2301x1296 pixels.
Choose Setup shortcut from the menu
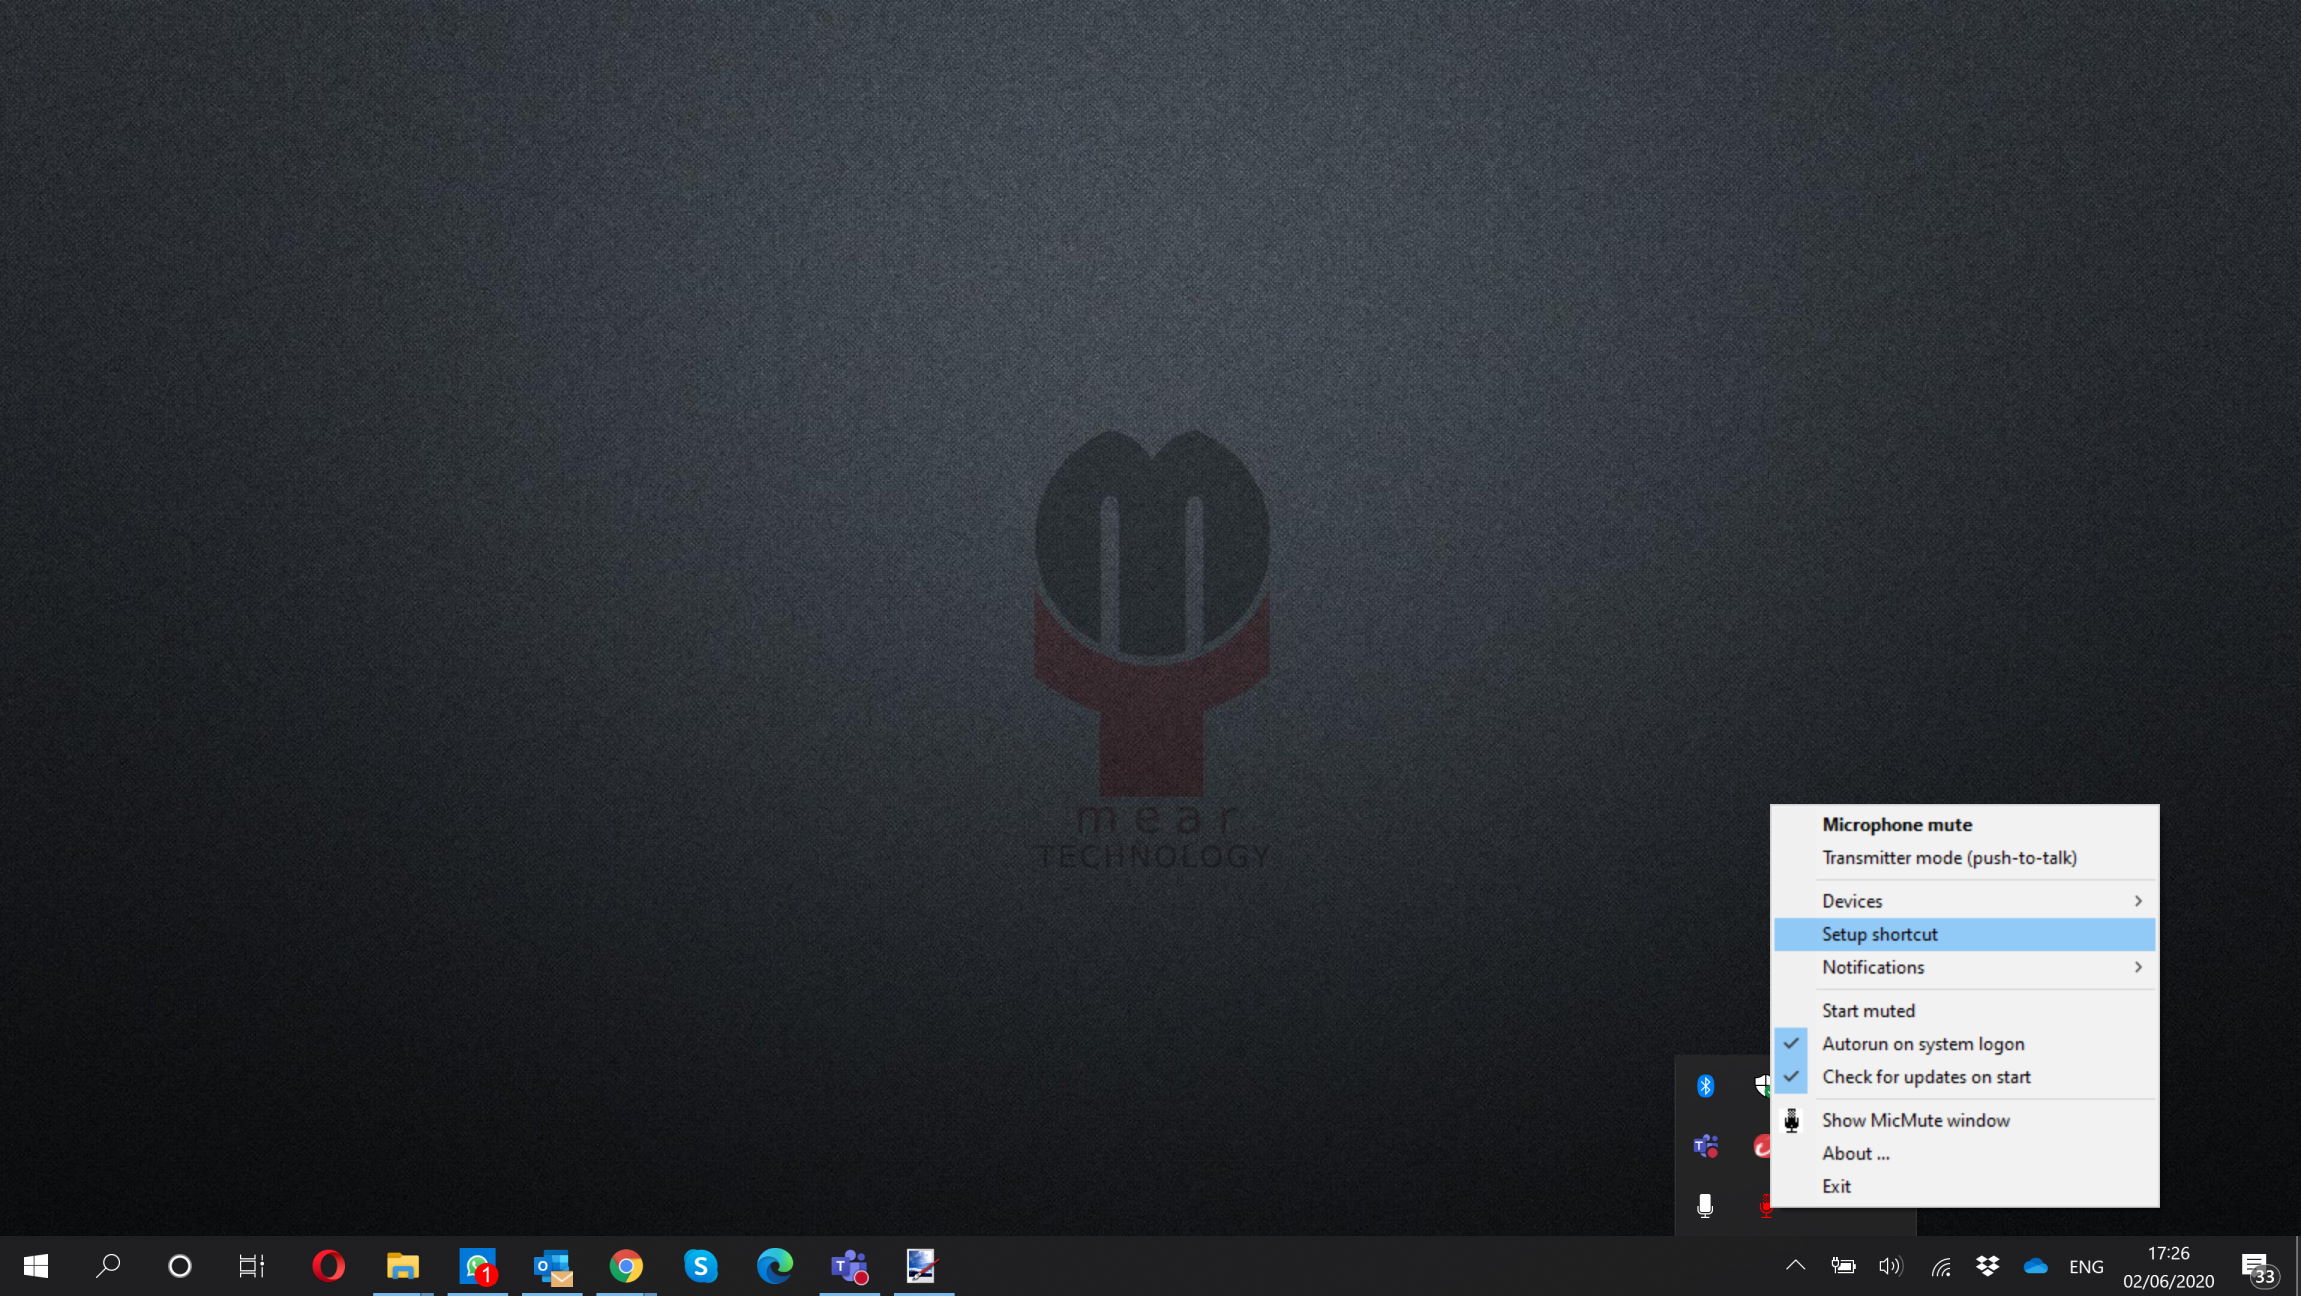click(1964, 934)
